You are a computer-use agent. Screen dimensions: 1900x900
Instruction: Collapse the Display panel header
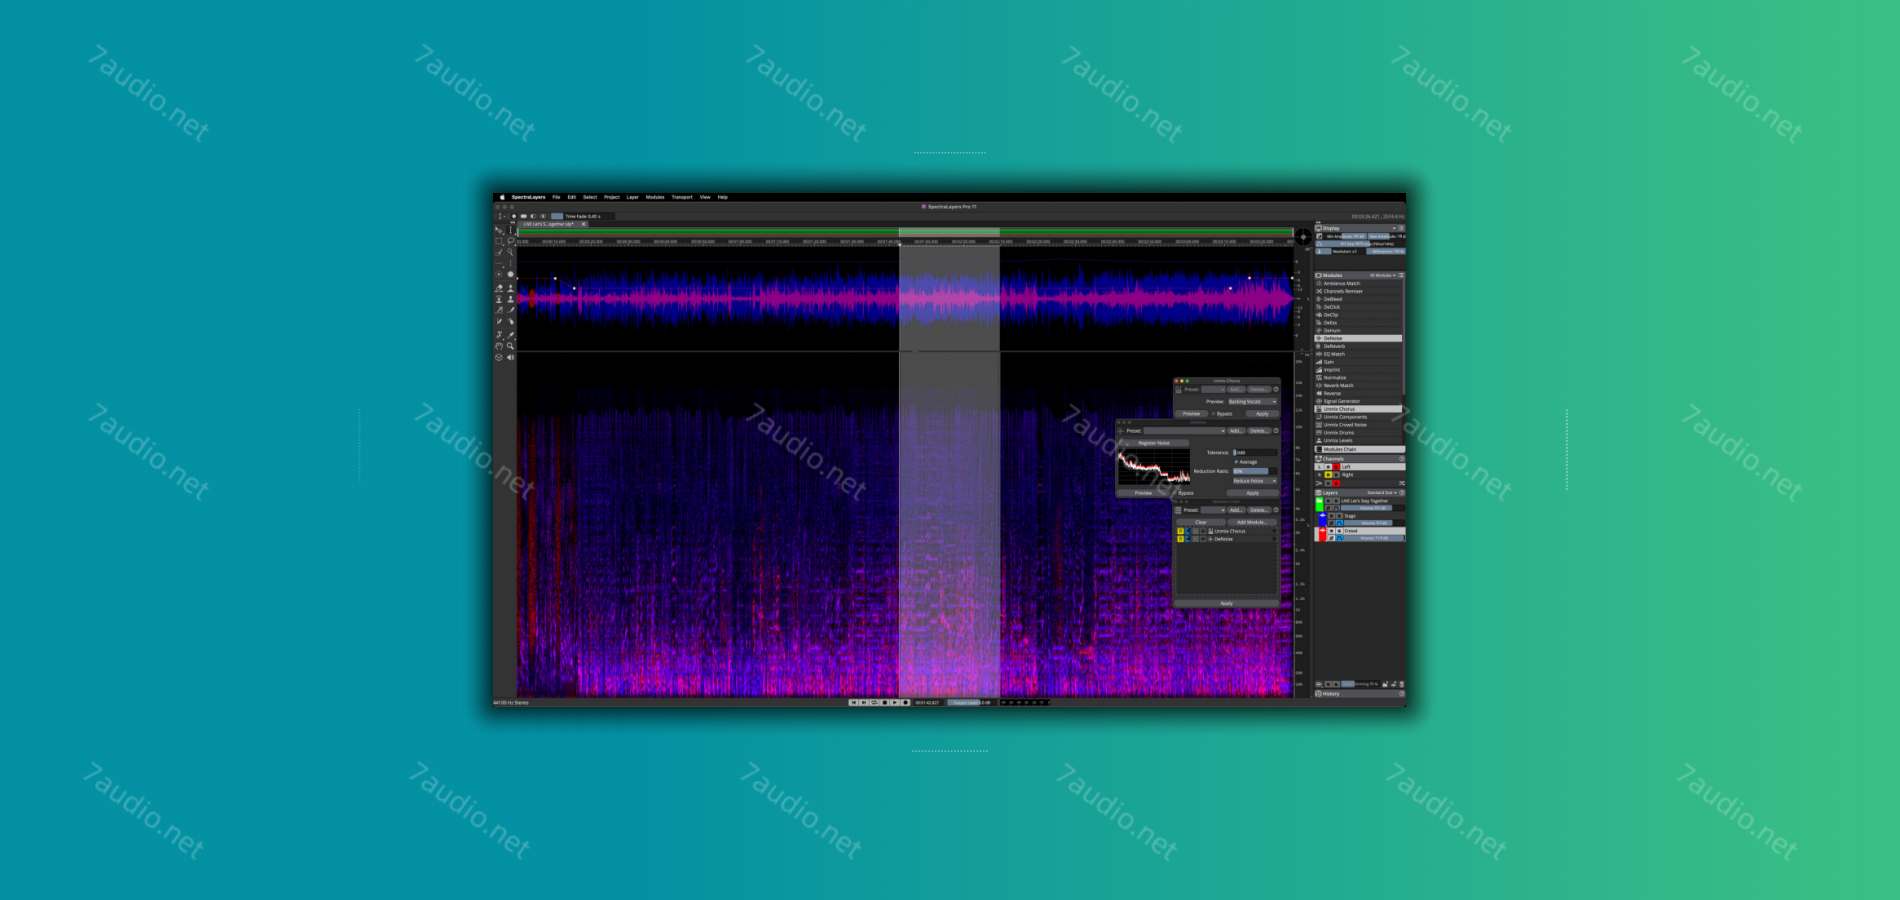(x=1359, y=228)
